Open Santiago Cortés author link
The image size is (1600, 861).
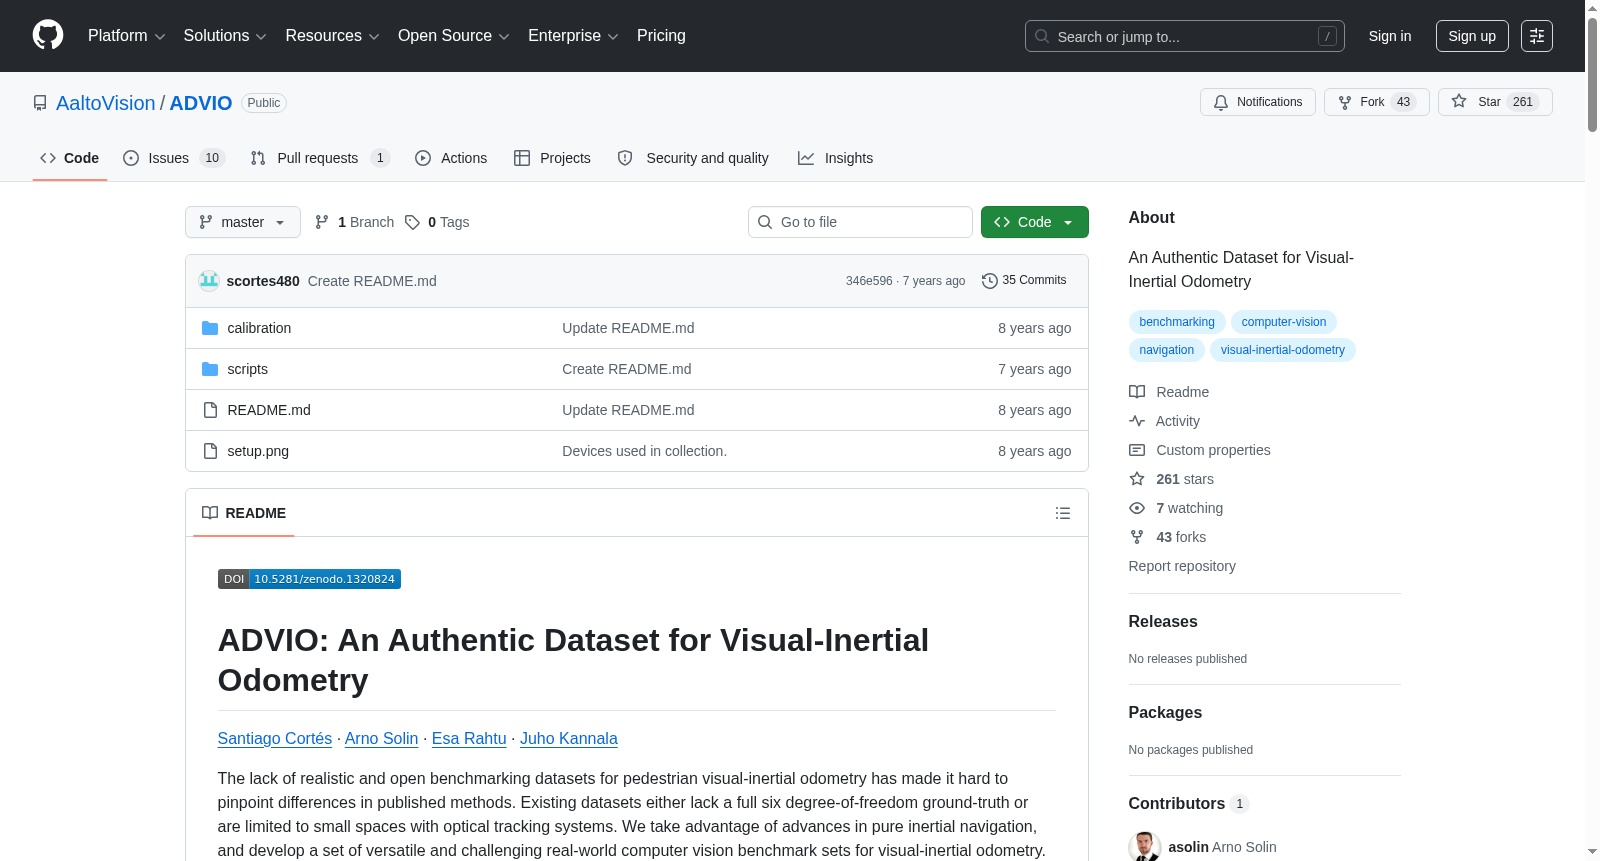275,739
